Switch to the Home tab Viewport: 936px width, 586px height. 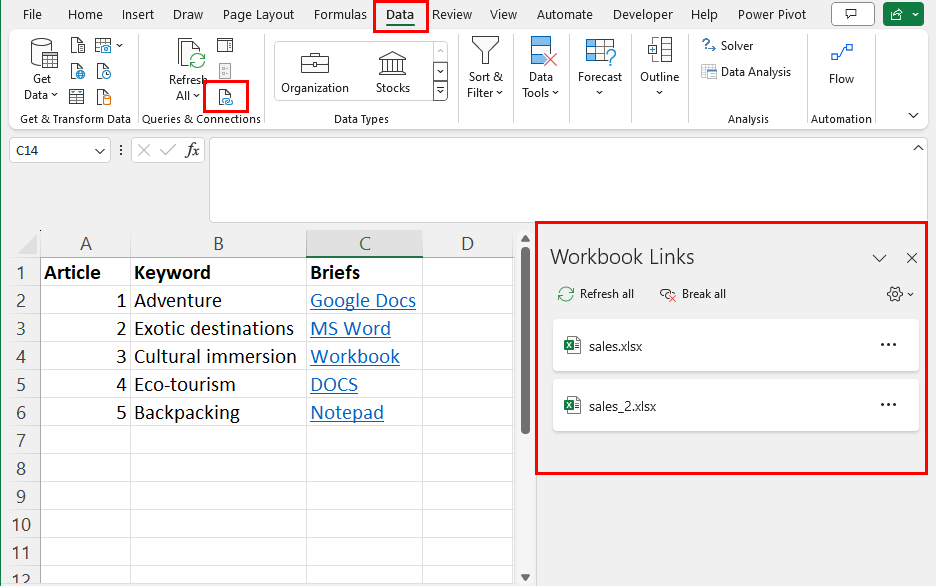click(x=85, y=14)
